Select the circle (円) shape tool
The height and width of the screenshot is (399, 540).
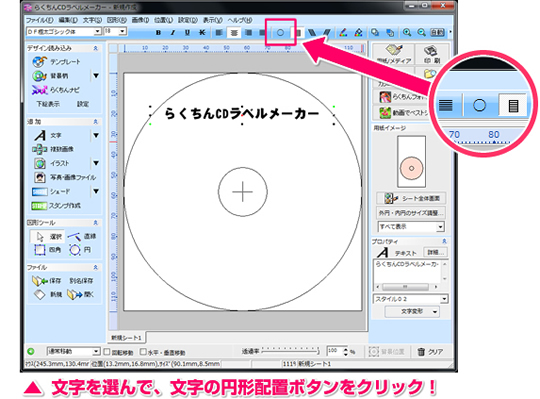click(80, 250)
